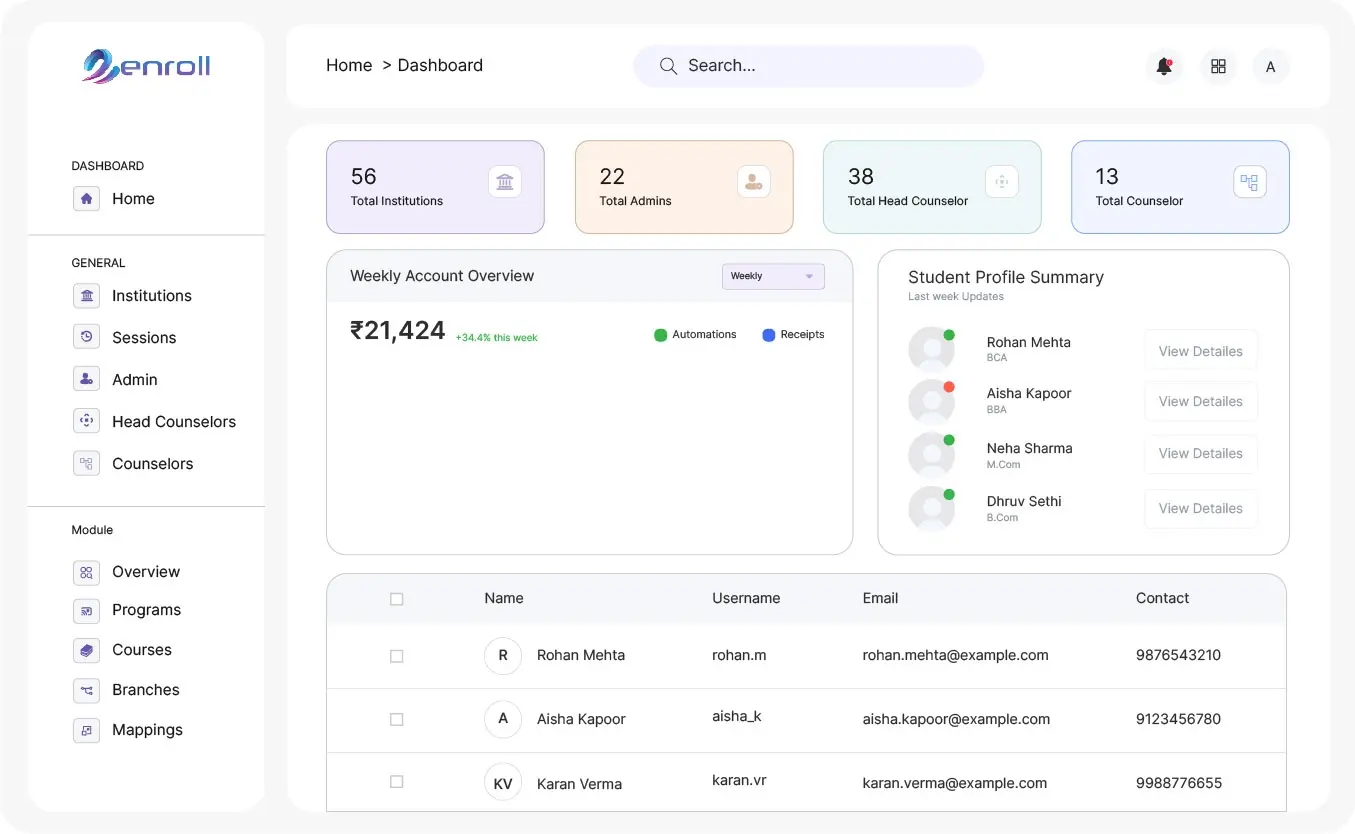Expand the Weekly period dropdown
Screen dimensions: 1355x834
point(773,276)
